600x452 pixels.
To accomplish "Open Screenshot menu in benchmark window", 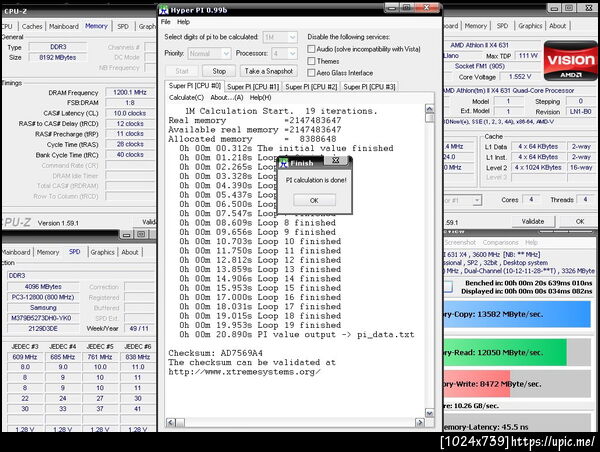I will [x=460, y=243].
